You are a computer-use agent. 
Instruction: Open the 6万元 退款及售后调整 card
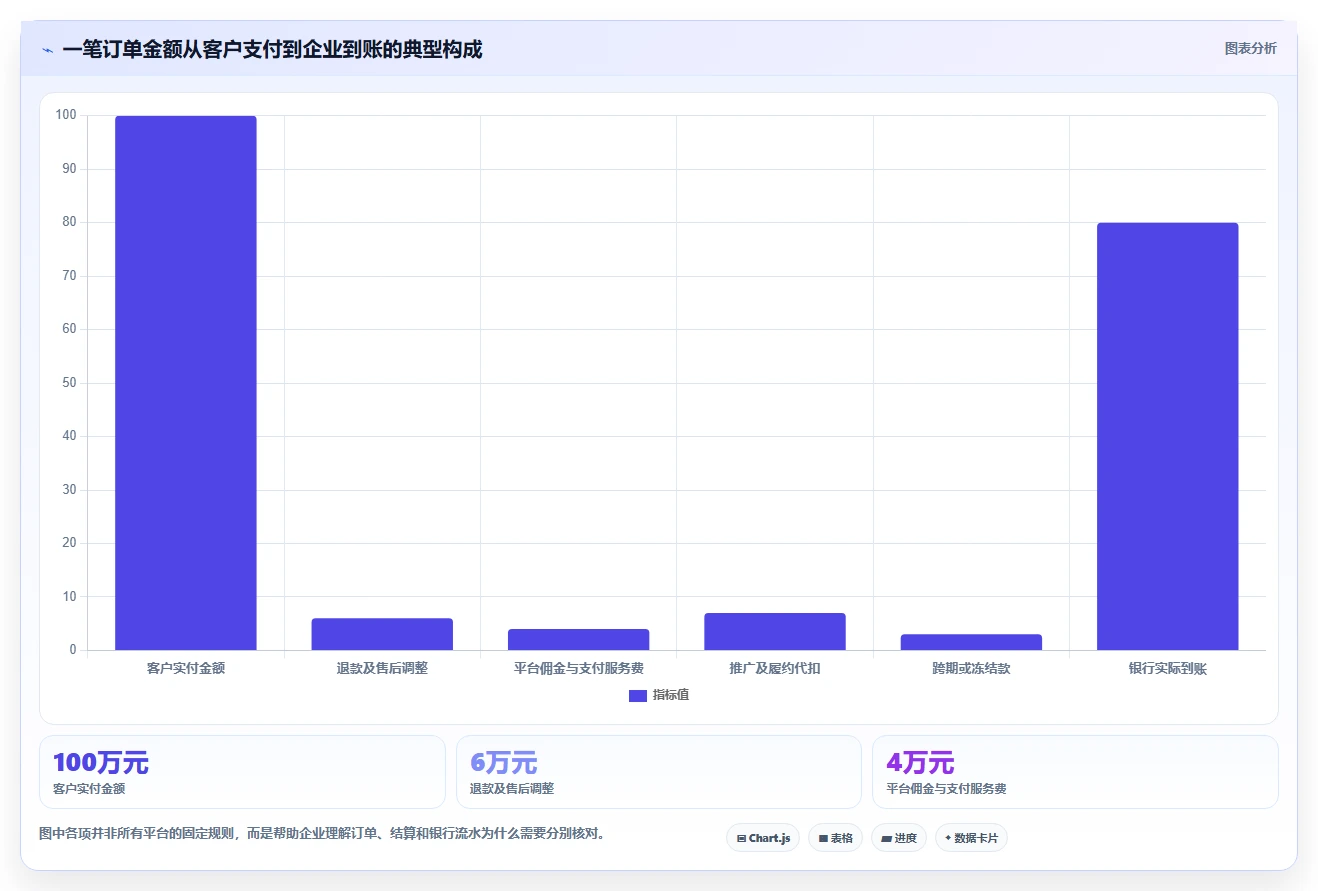point(659,772)
